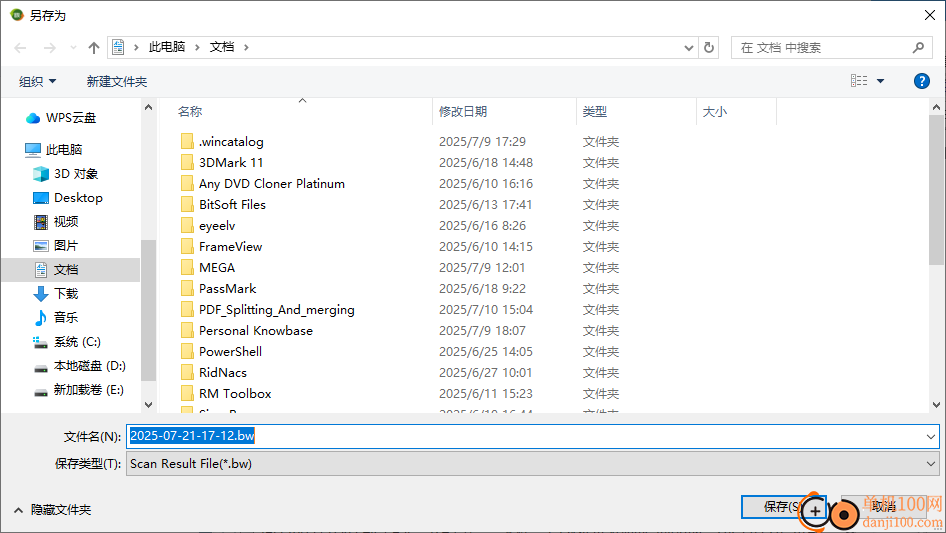Click 文档 in address breadcrumb
Image resolution: width=946 pixels, height=533 pixels.
(x=221, y=47)
